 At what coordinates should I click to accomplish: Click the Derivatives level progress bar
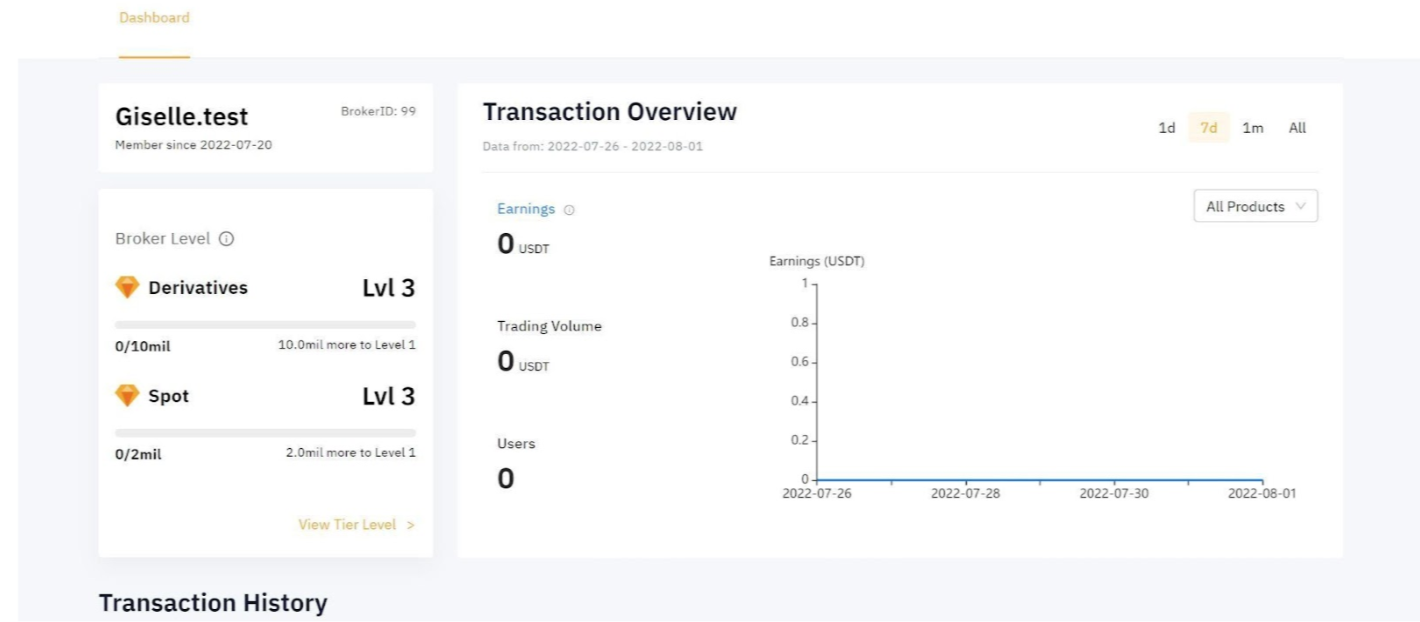[265, 325]
